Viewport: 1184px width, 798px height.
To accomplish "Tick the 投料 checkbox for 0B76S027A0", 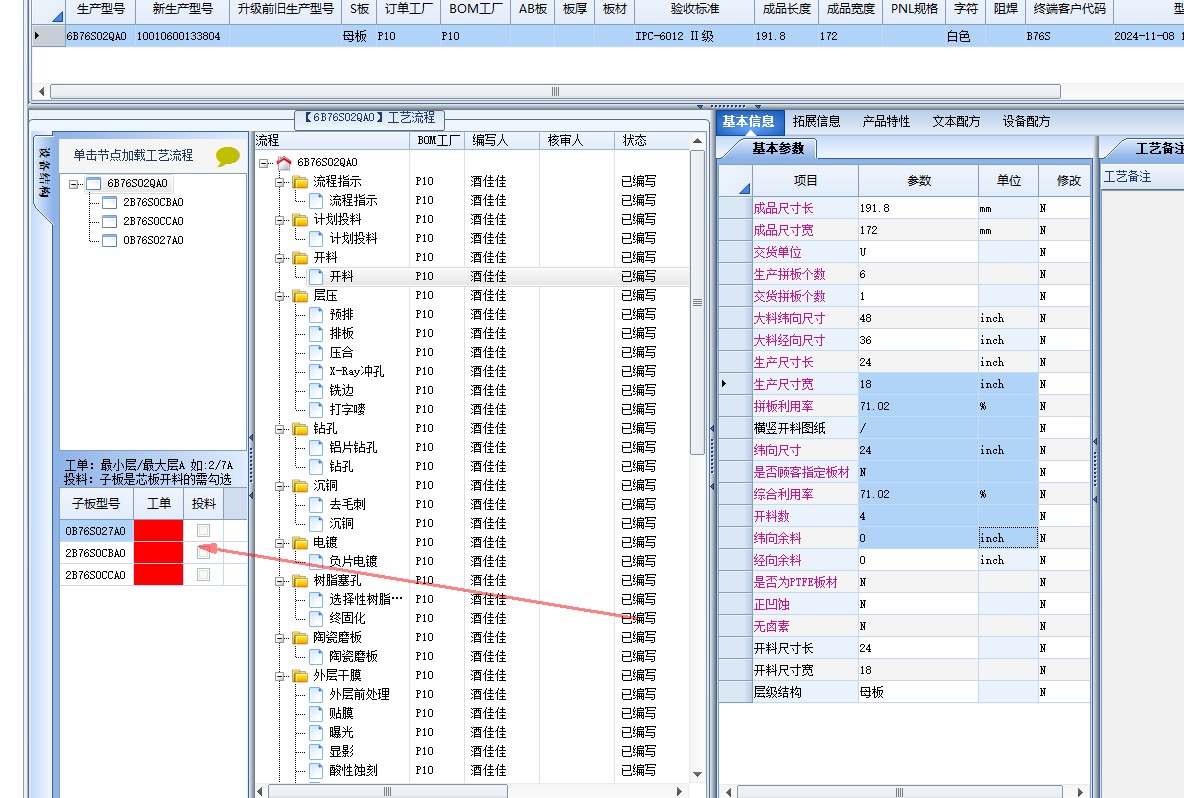I will coord(203,531).
